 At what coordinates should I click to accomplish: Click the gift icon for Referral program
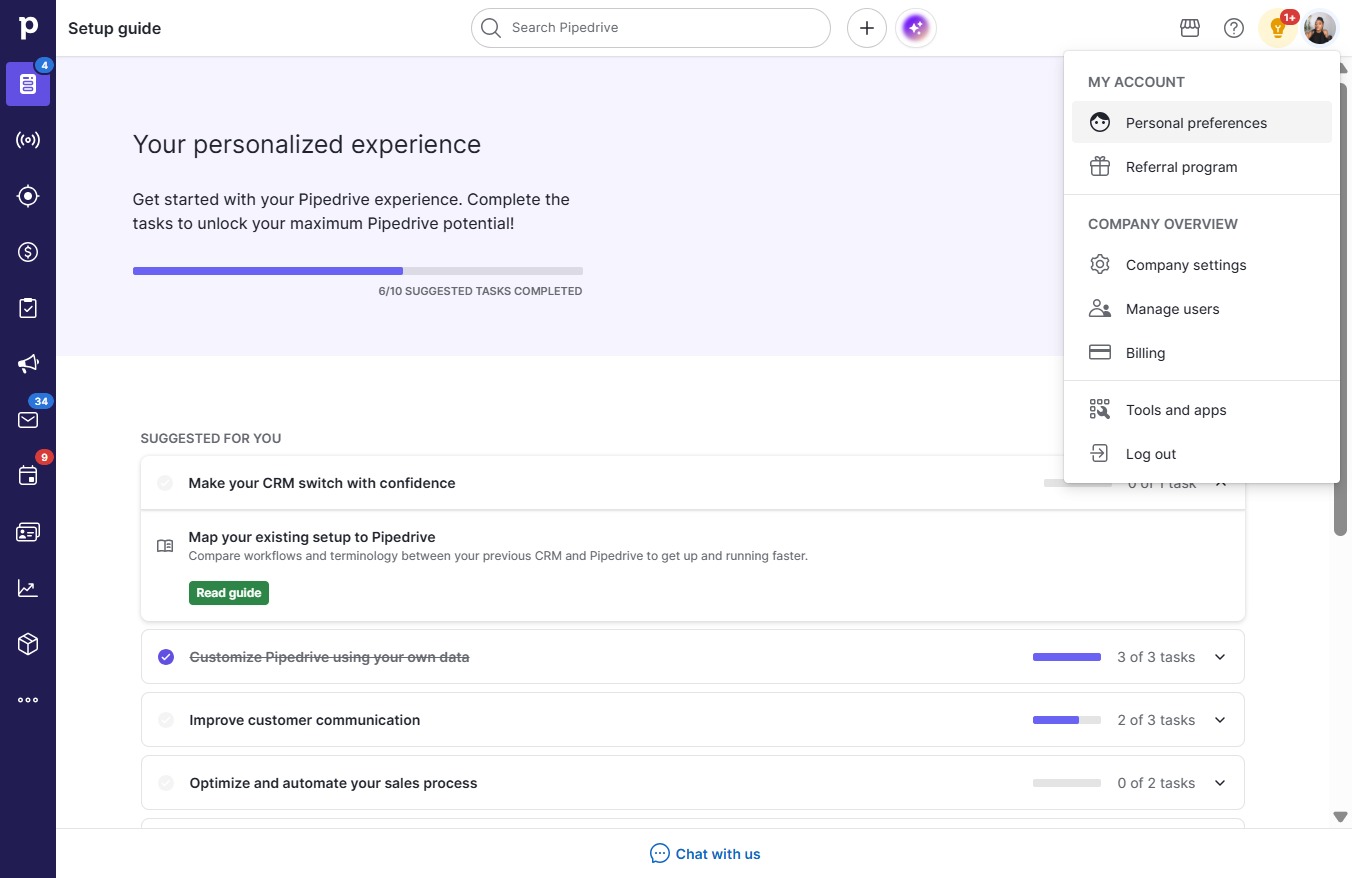pos(1100,166)
